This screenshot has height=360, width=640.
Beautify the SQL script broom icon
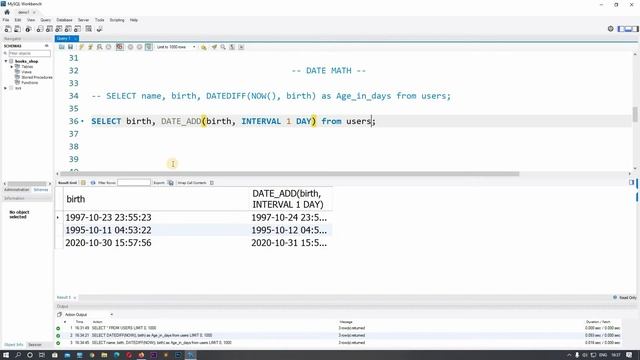click(214, 47)
